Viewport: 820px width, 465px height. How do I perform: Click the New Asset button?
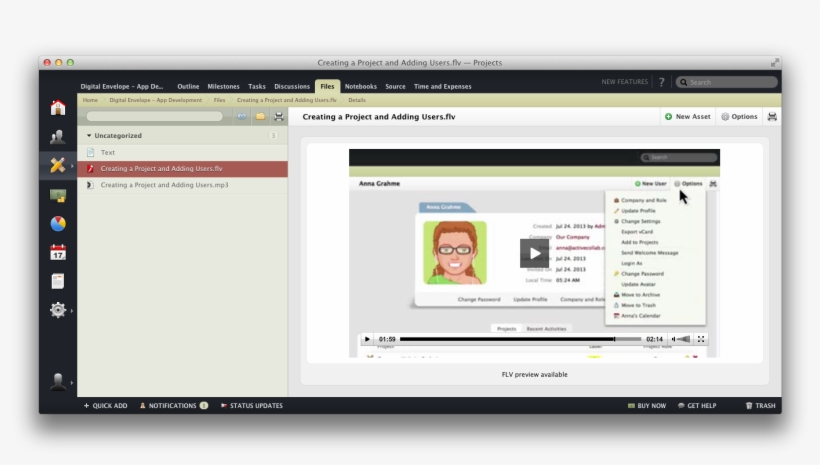(x=687, y=117)
